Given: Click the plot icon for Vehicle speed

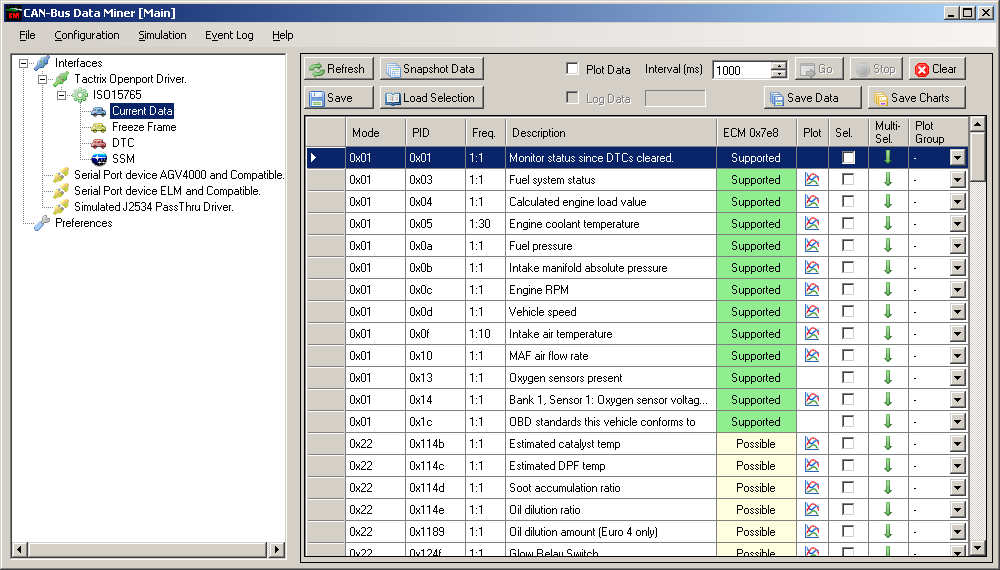Looking at the screenshot, I should pos(811,312).
